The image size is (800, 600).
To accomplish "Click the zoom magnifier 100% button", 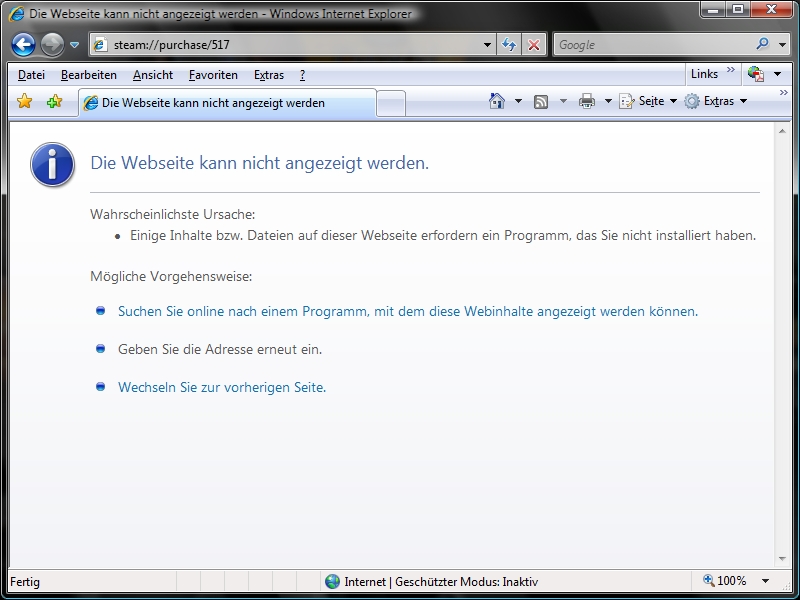I will click(x=724, y=581).
